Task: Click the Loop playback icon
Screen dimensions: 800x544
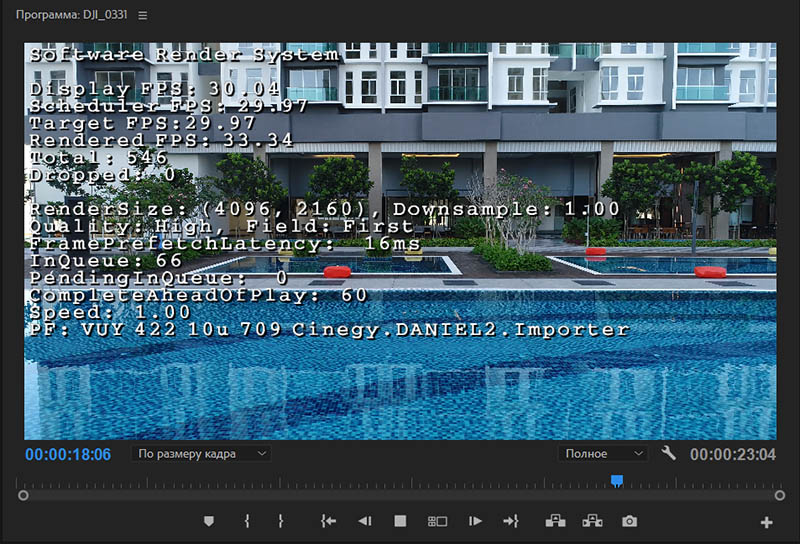Action: [x=437, y=522]
